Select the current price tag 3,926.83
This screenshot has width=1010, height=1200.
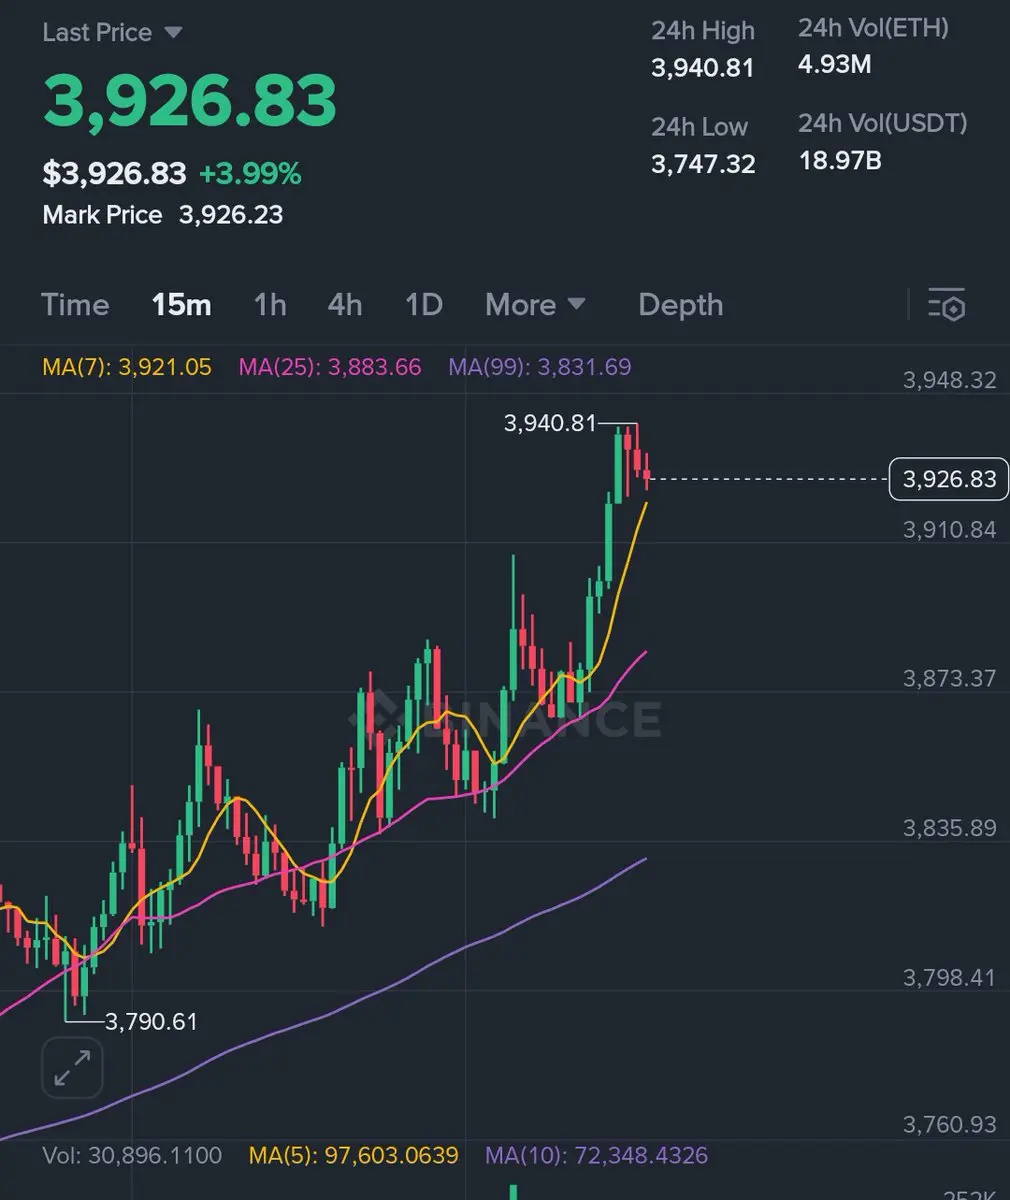949,479
